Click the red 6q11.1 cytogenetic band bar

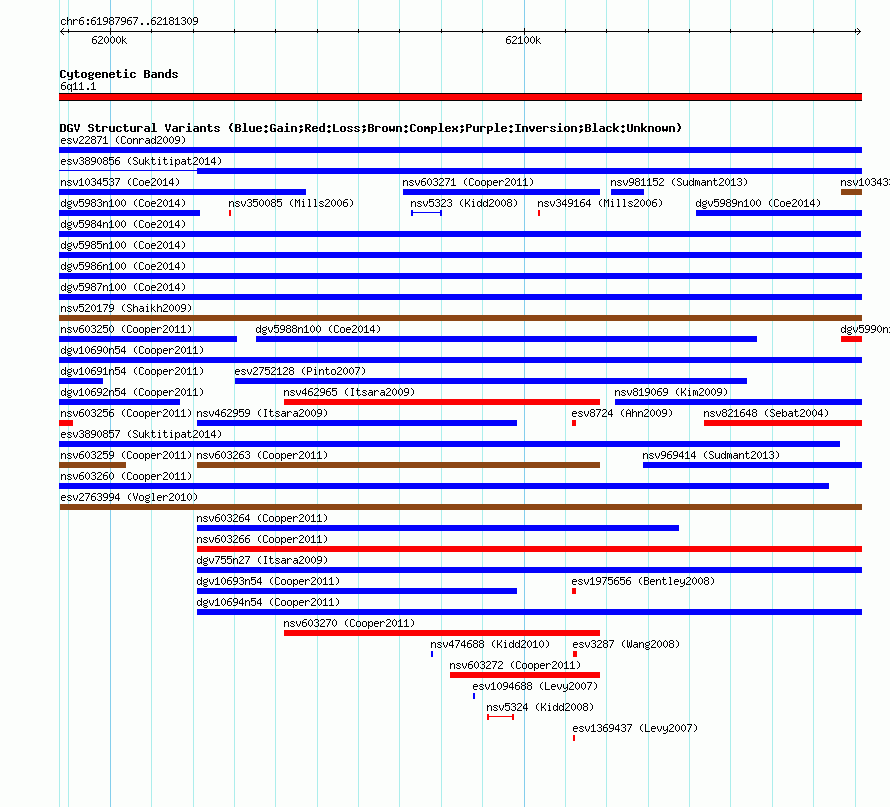[x=460, y=97]
